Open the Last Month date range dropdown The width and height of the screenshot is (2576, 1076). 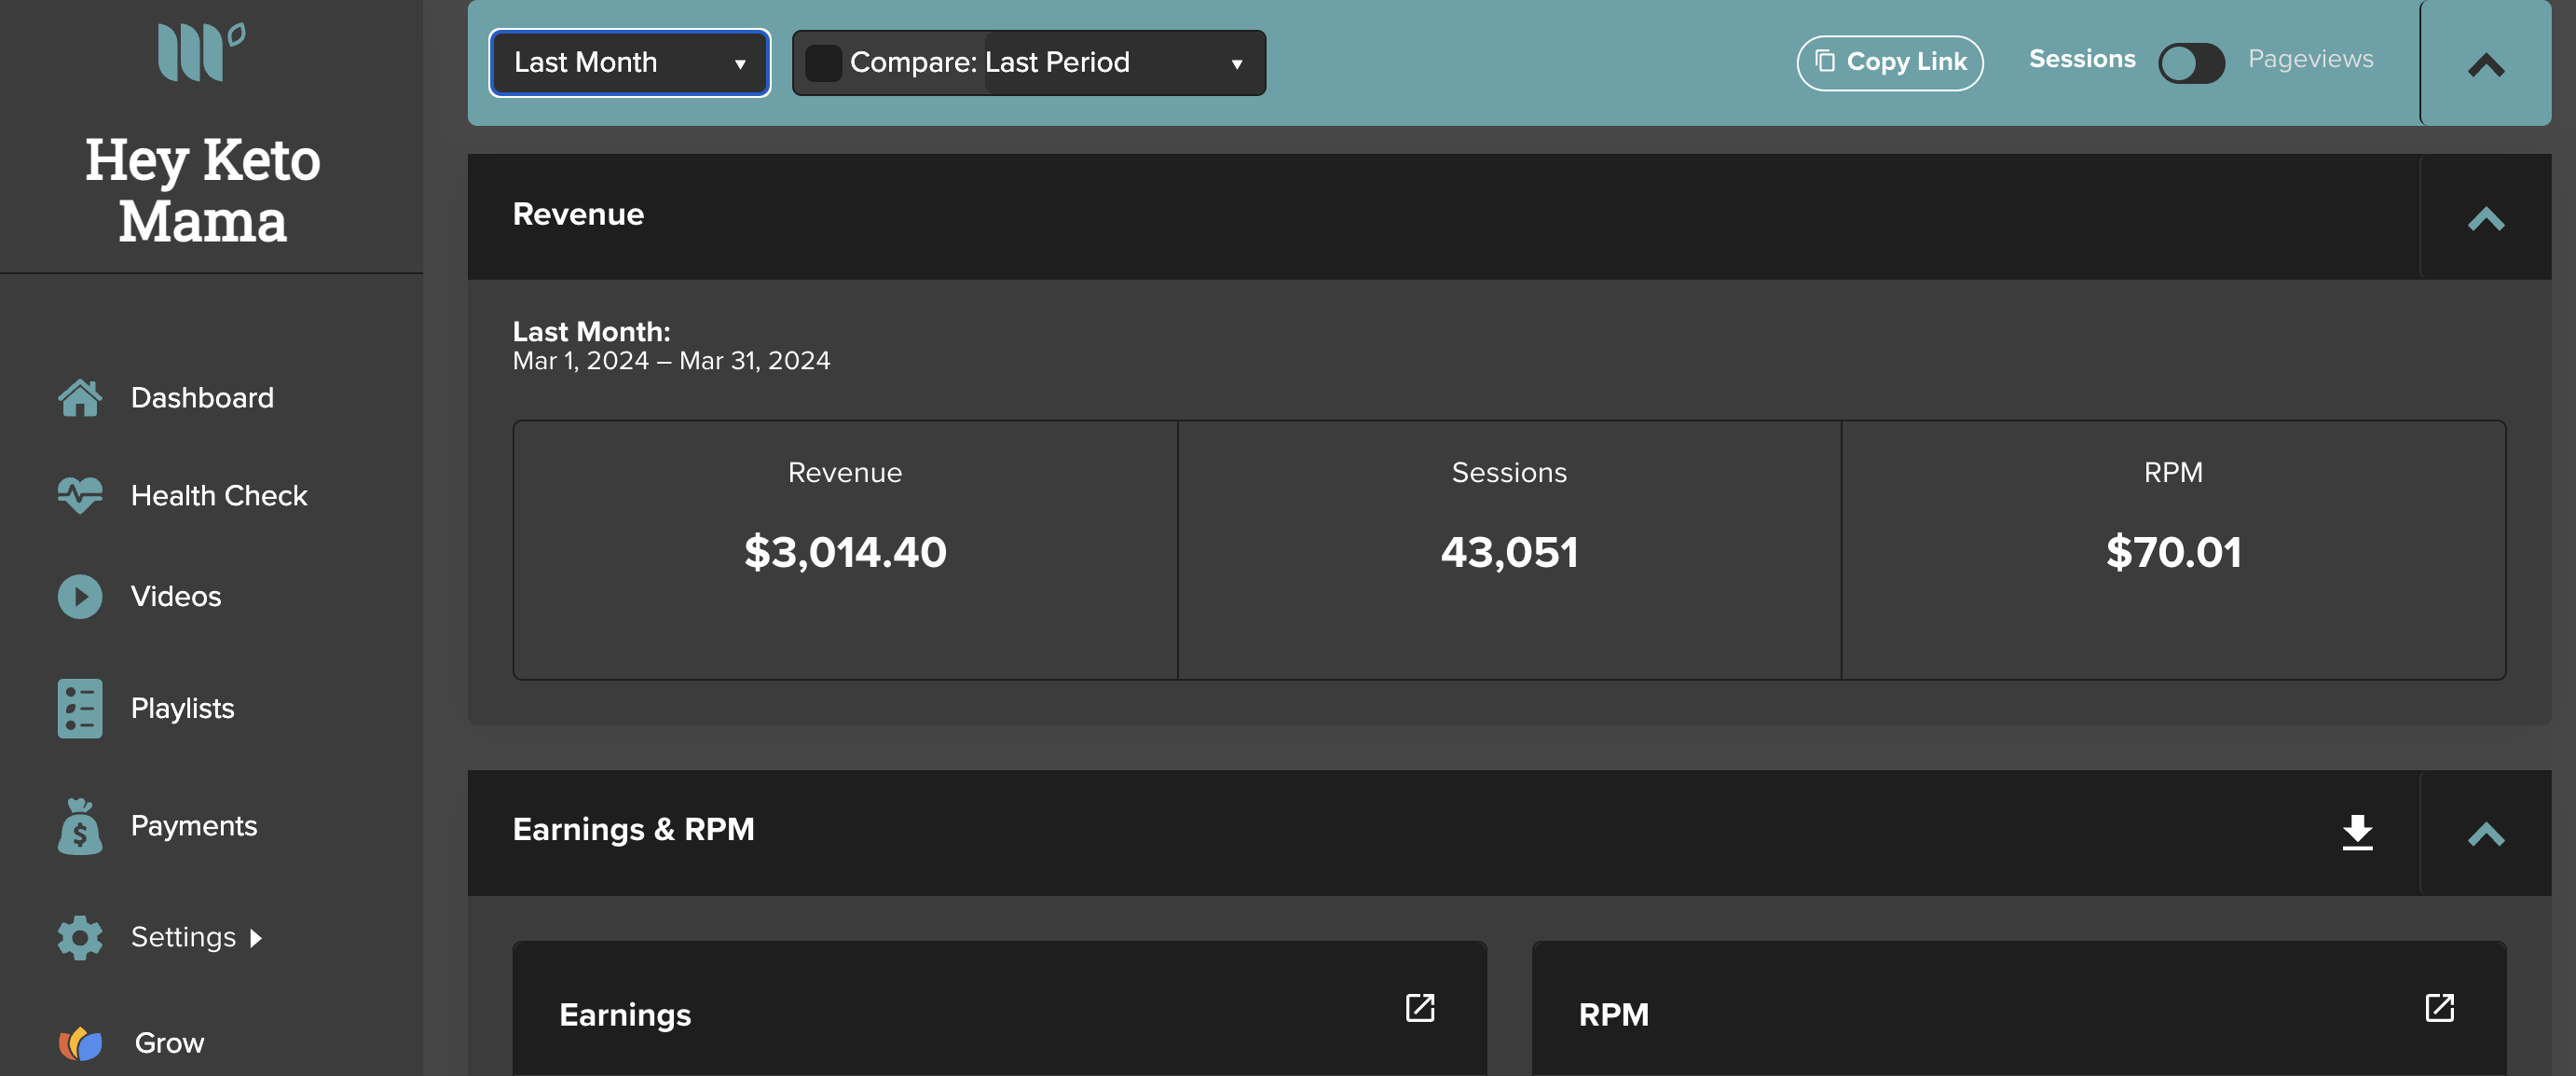click(x=630, y=62)
